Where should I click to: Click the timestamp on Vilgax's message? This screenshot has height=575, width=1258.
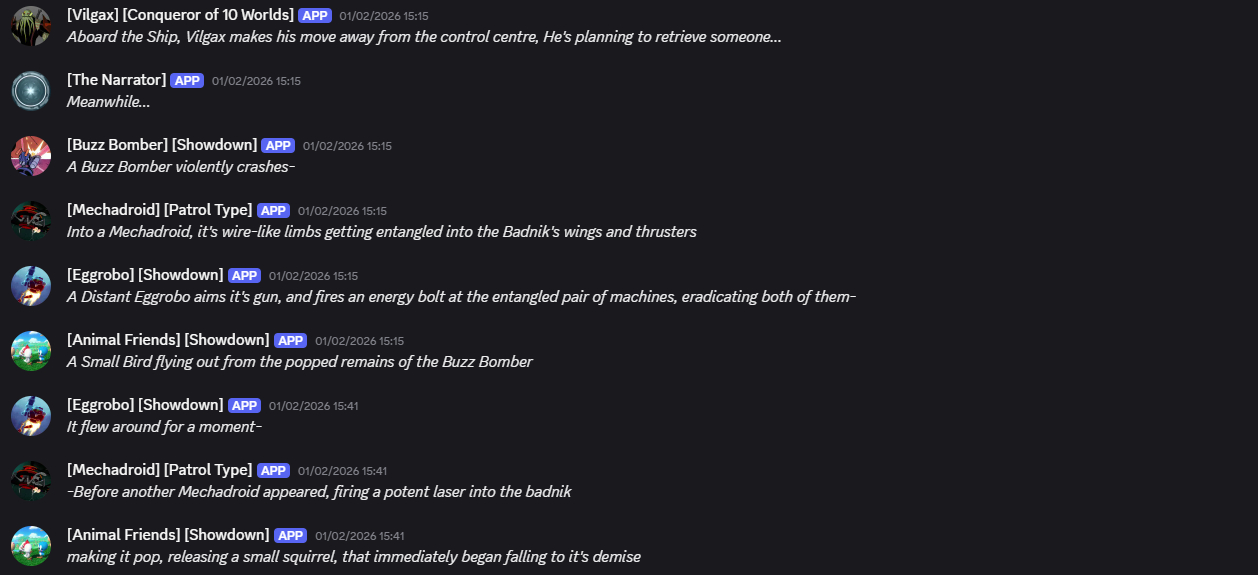[384, 16]
